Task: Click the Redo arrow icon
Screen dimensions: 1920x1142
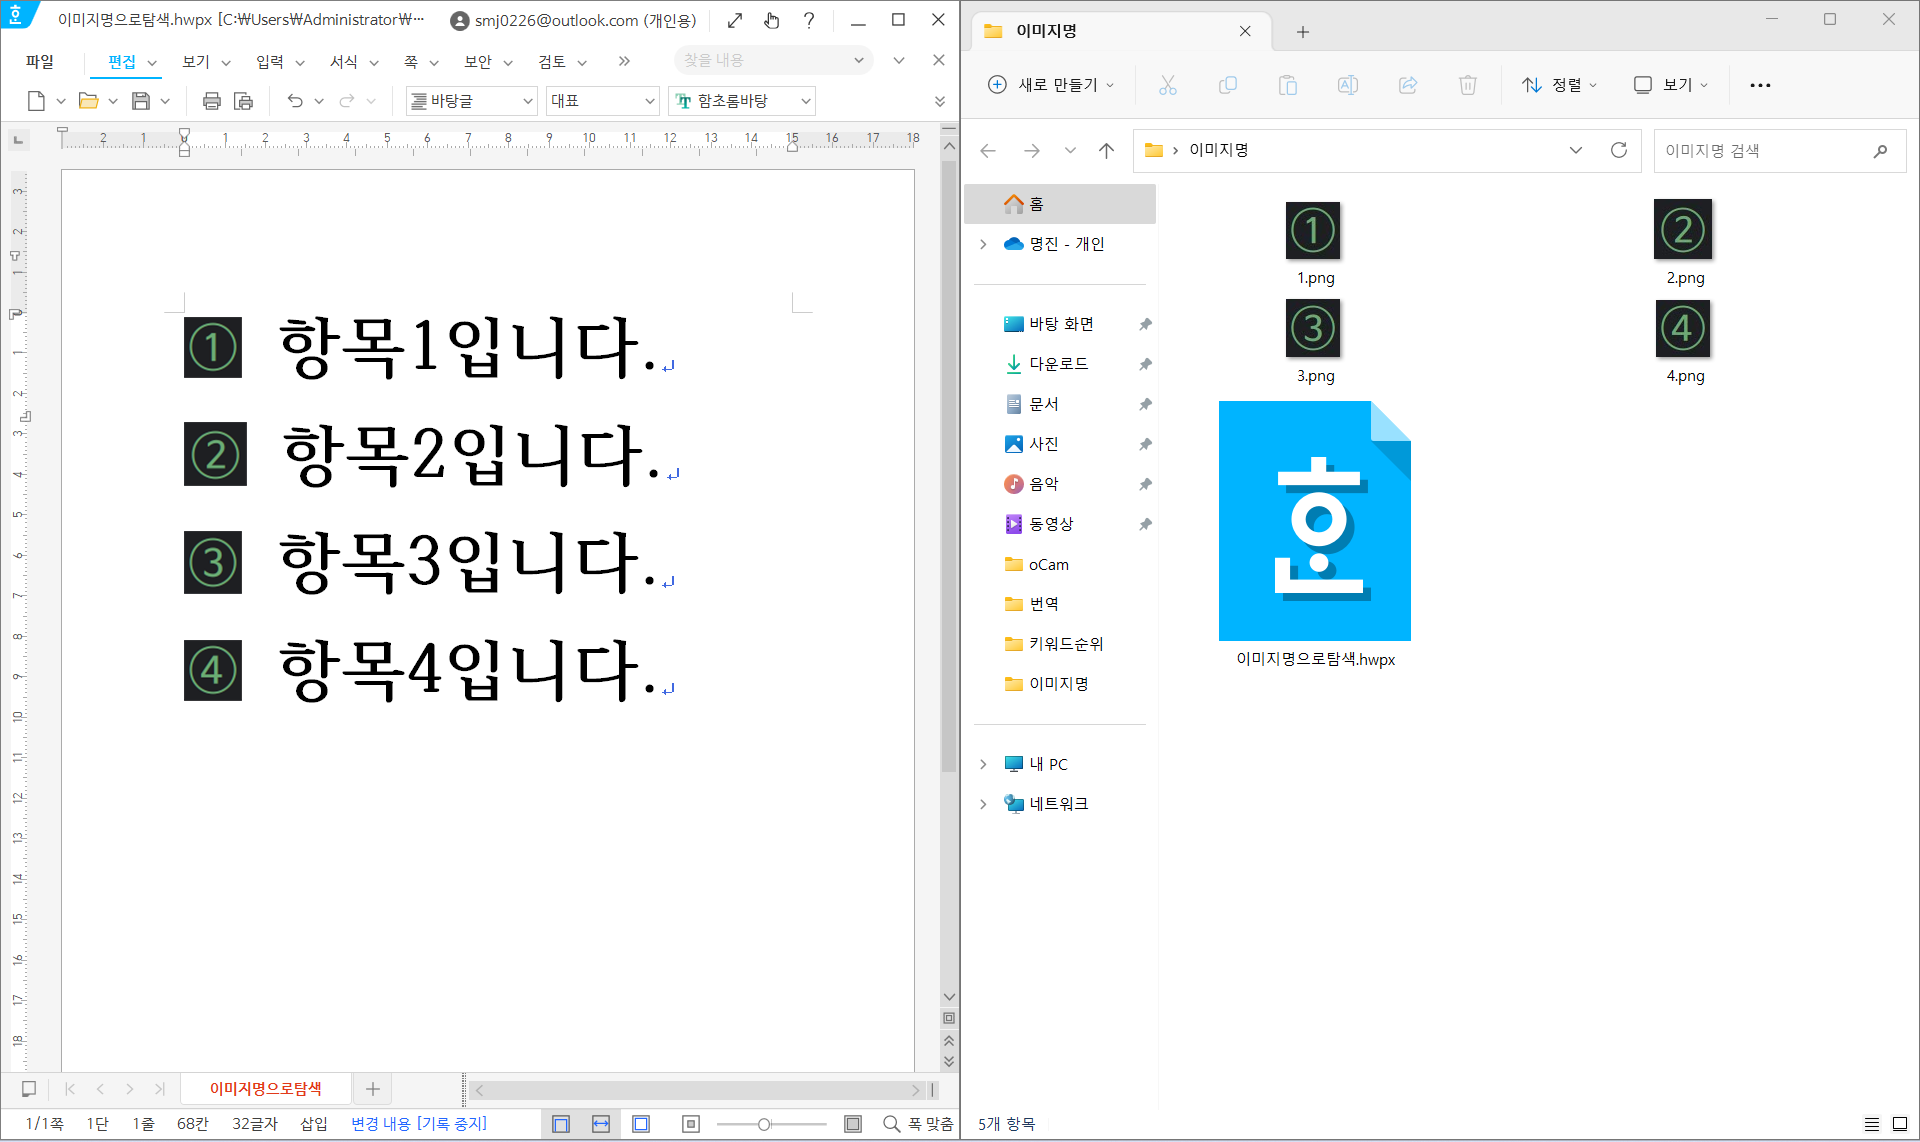Action: point(347,101)
